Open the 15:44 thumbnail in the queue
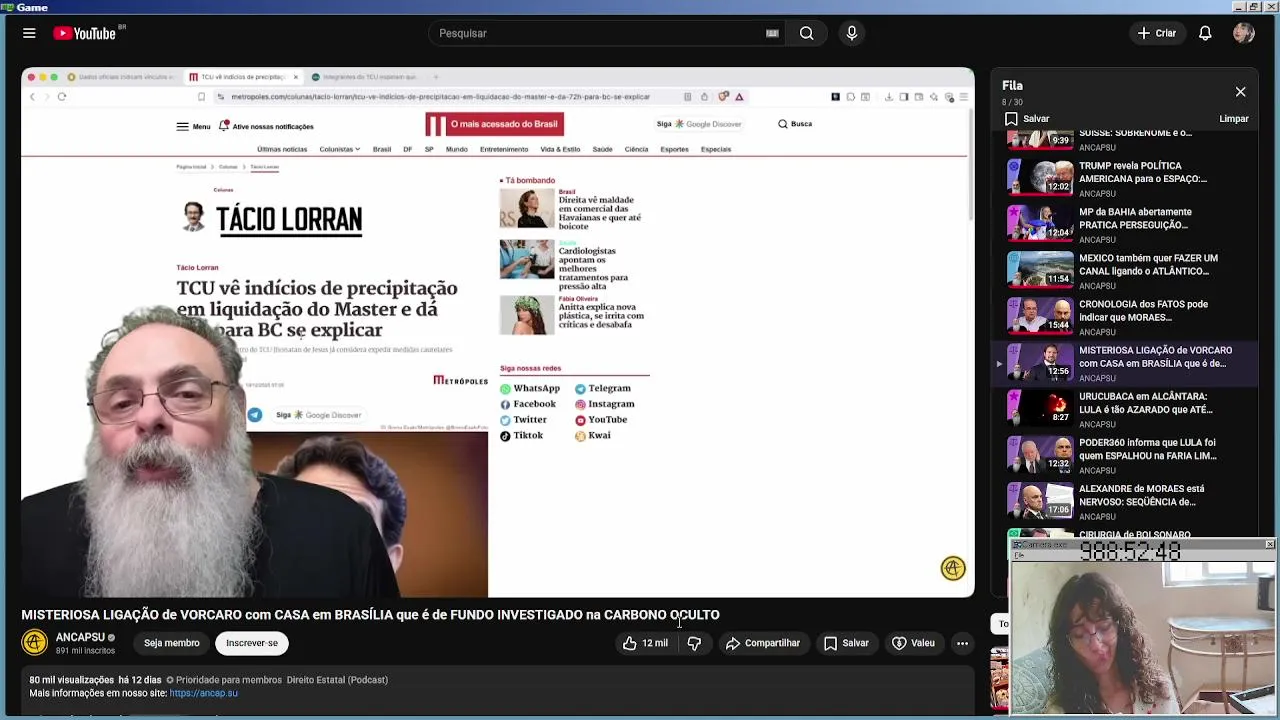1280x720 pixels. tap(1040, 315)
